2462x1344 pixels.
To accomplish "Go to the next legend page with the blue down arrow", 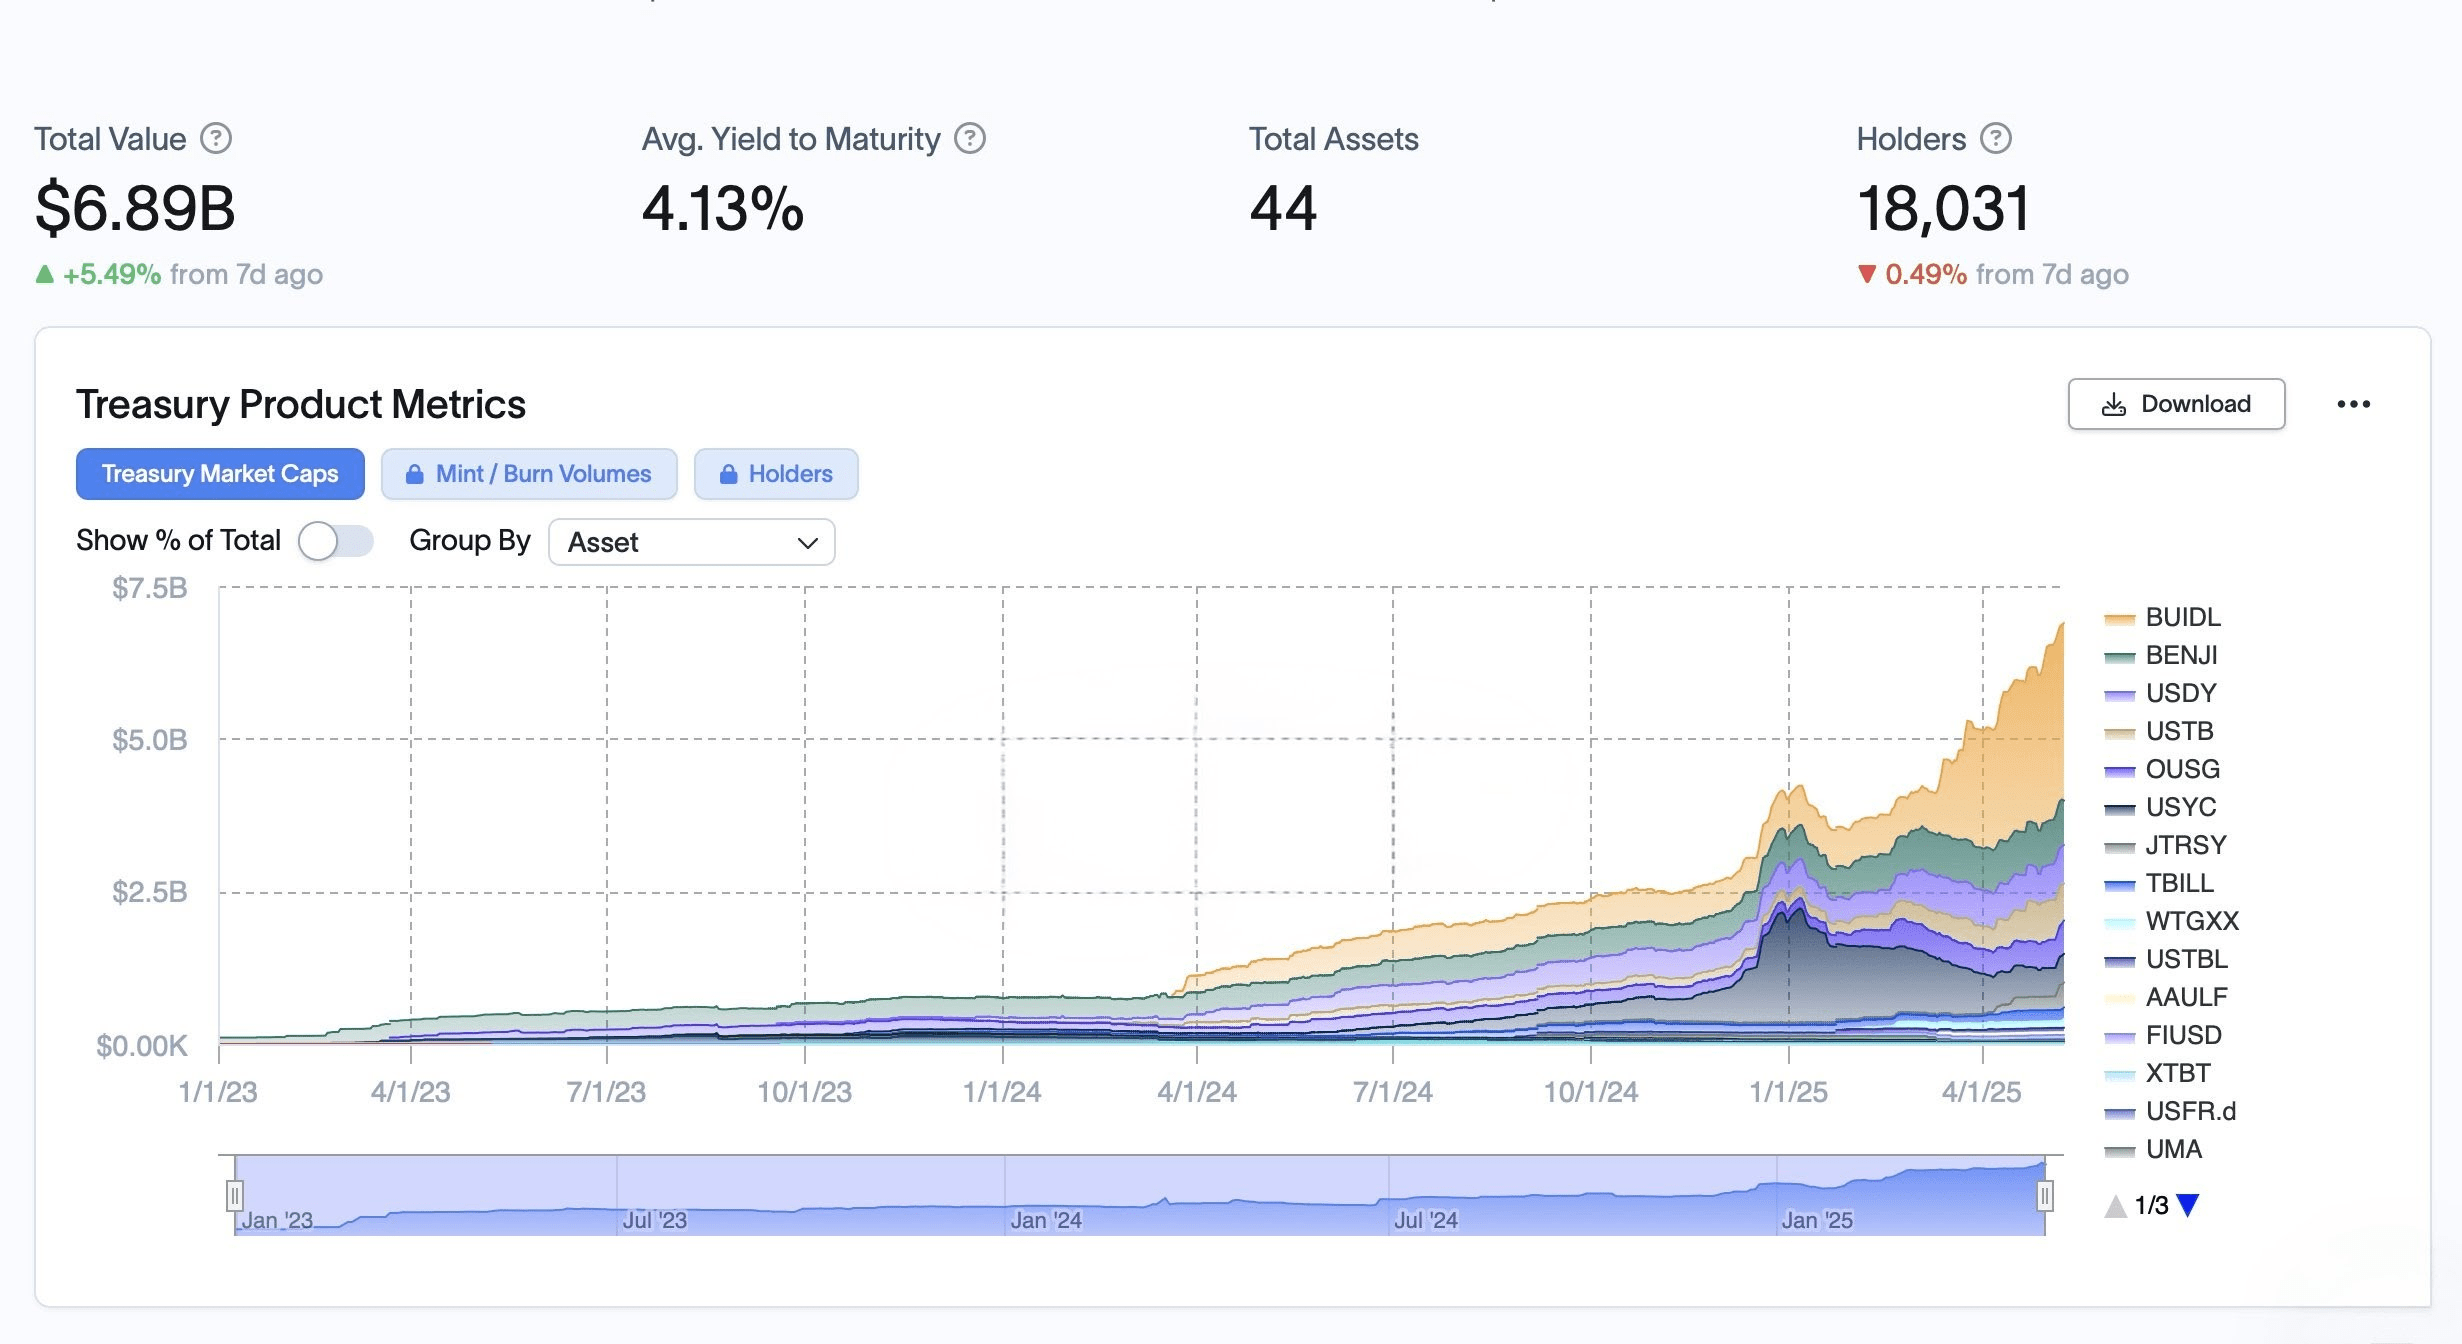I will [2188, 1205].
